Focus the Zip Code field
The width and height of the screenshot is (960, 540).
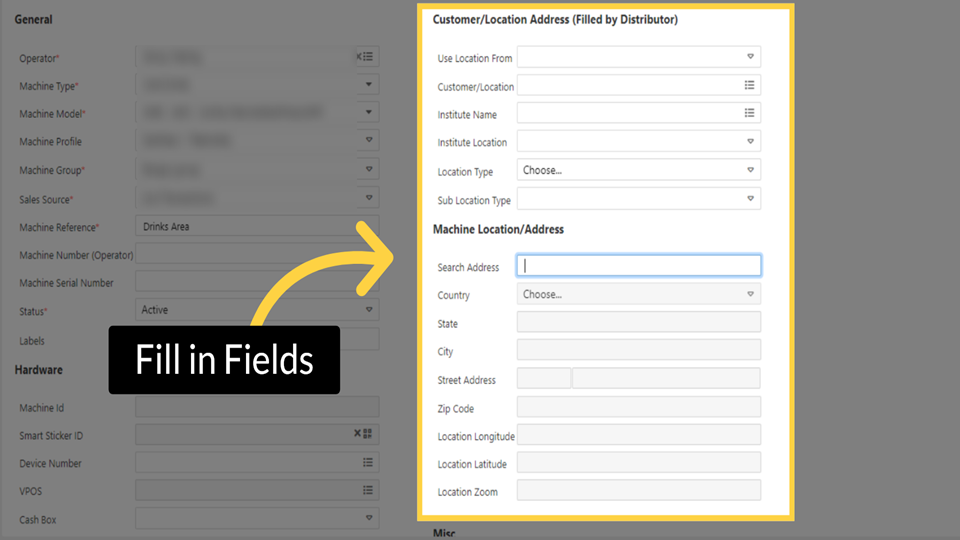point(638,407)
